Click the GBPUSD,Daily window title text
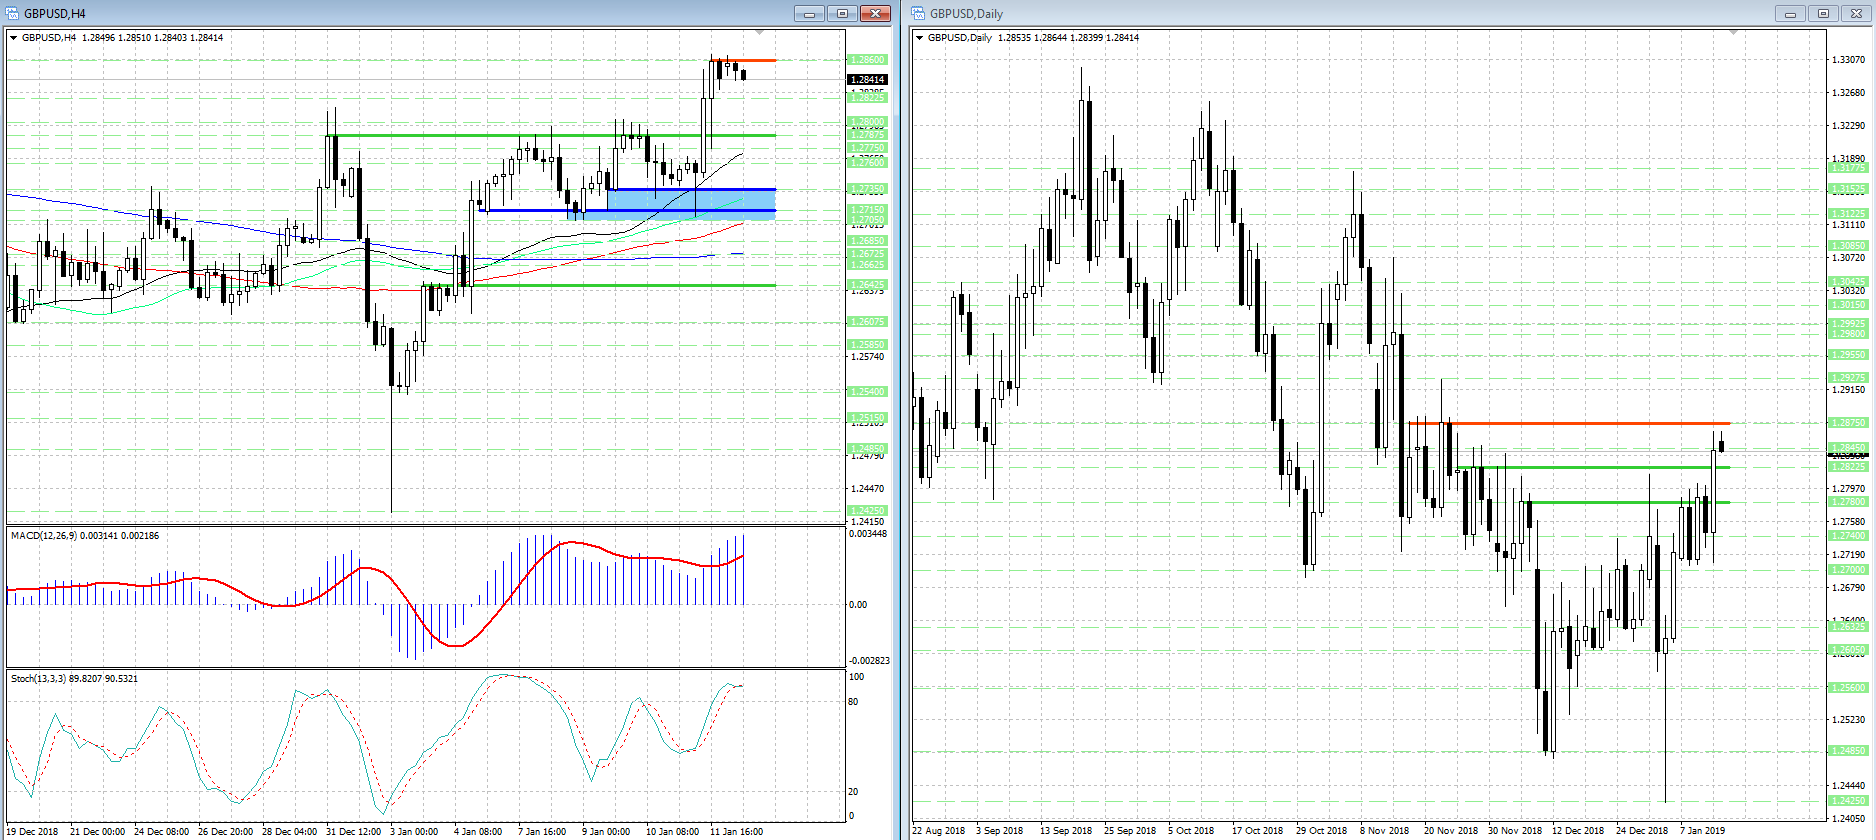1876x840 pixels. click(966, 14)
